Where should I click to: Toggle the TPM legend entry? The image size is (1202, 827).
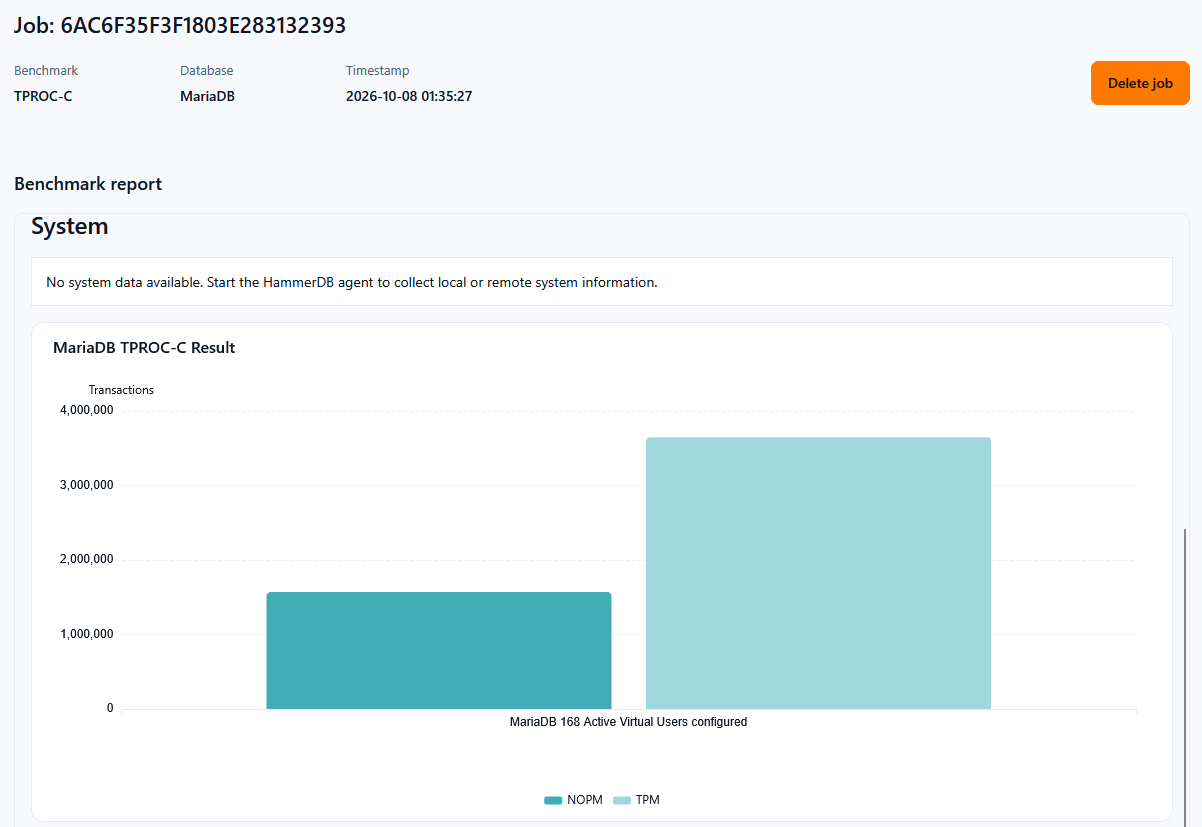click(636, 800)
